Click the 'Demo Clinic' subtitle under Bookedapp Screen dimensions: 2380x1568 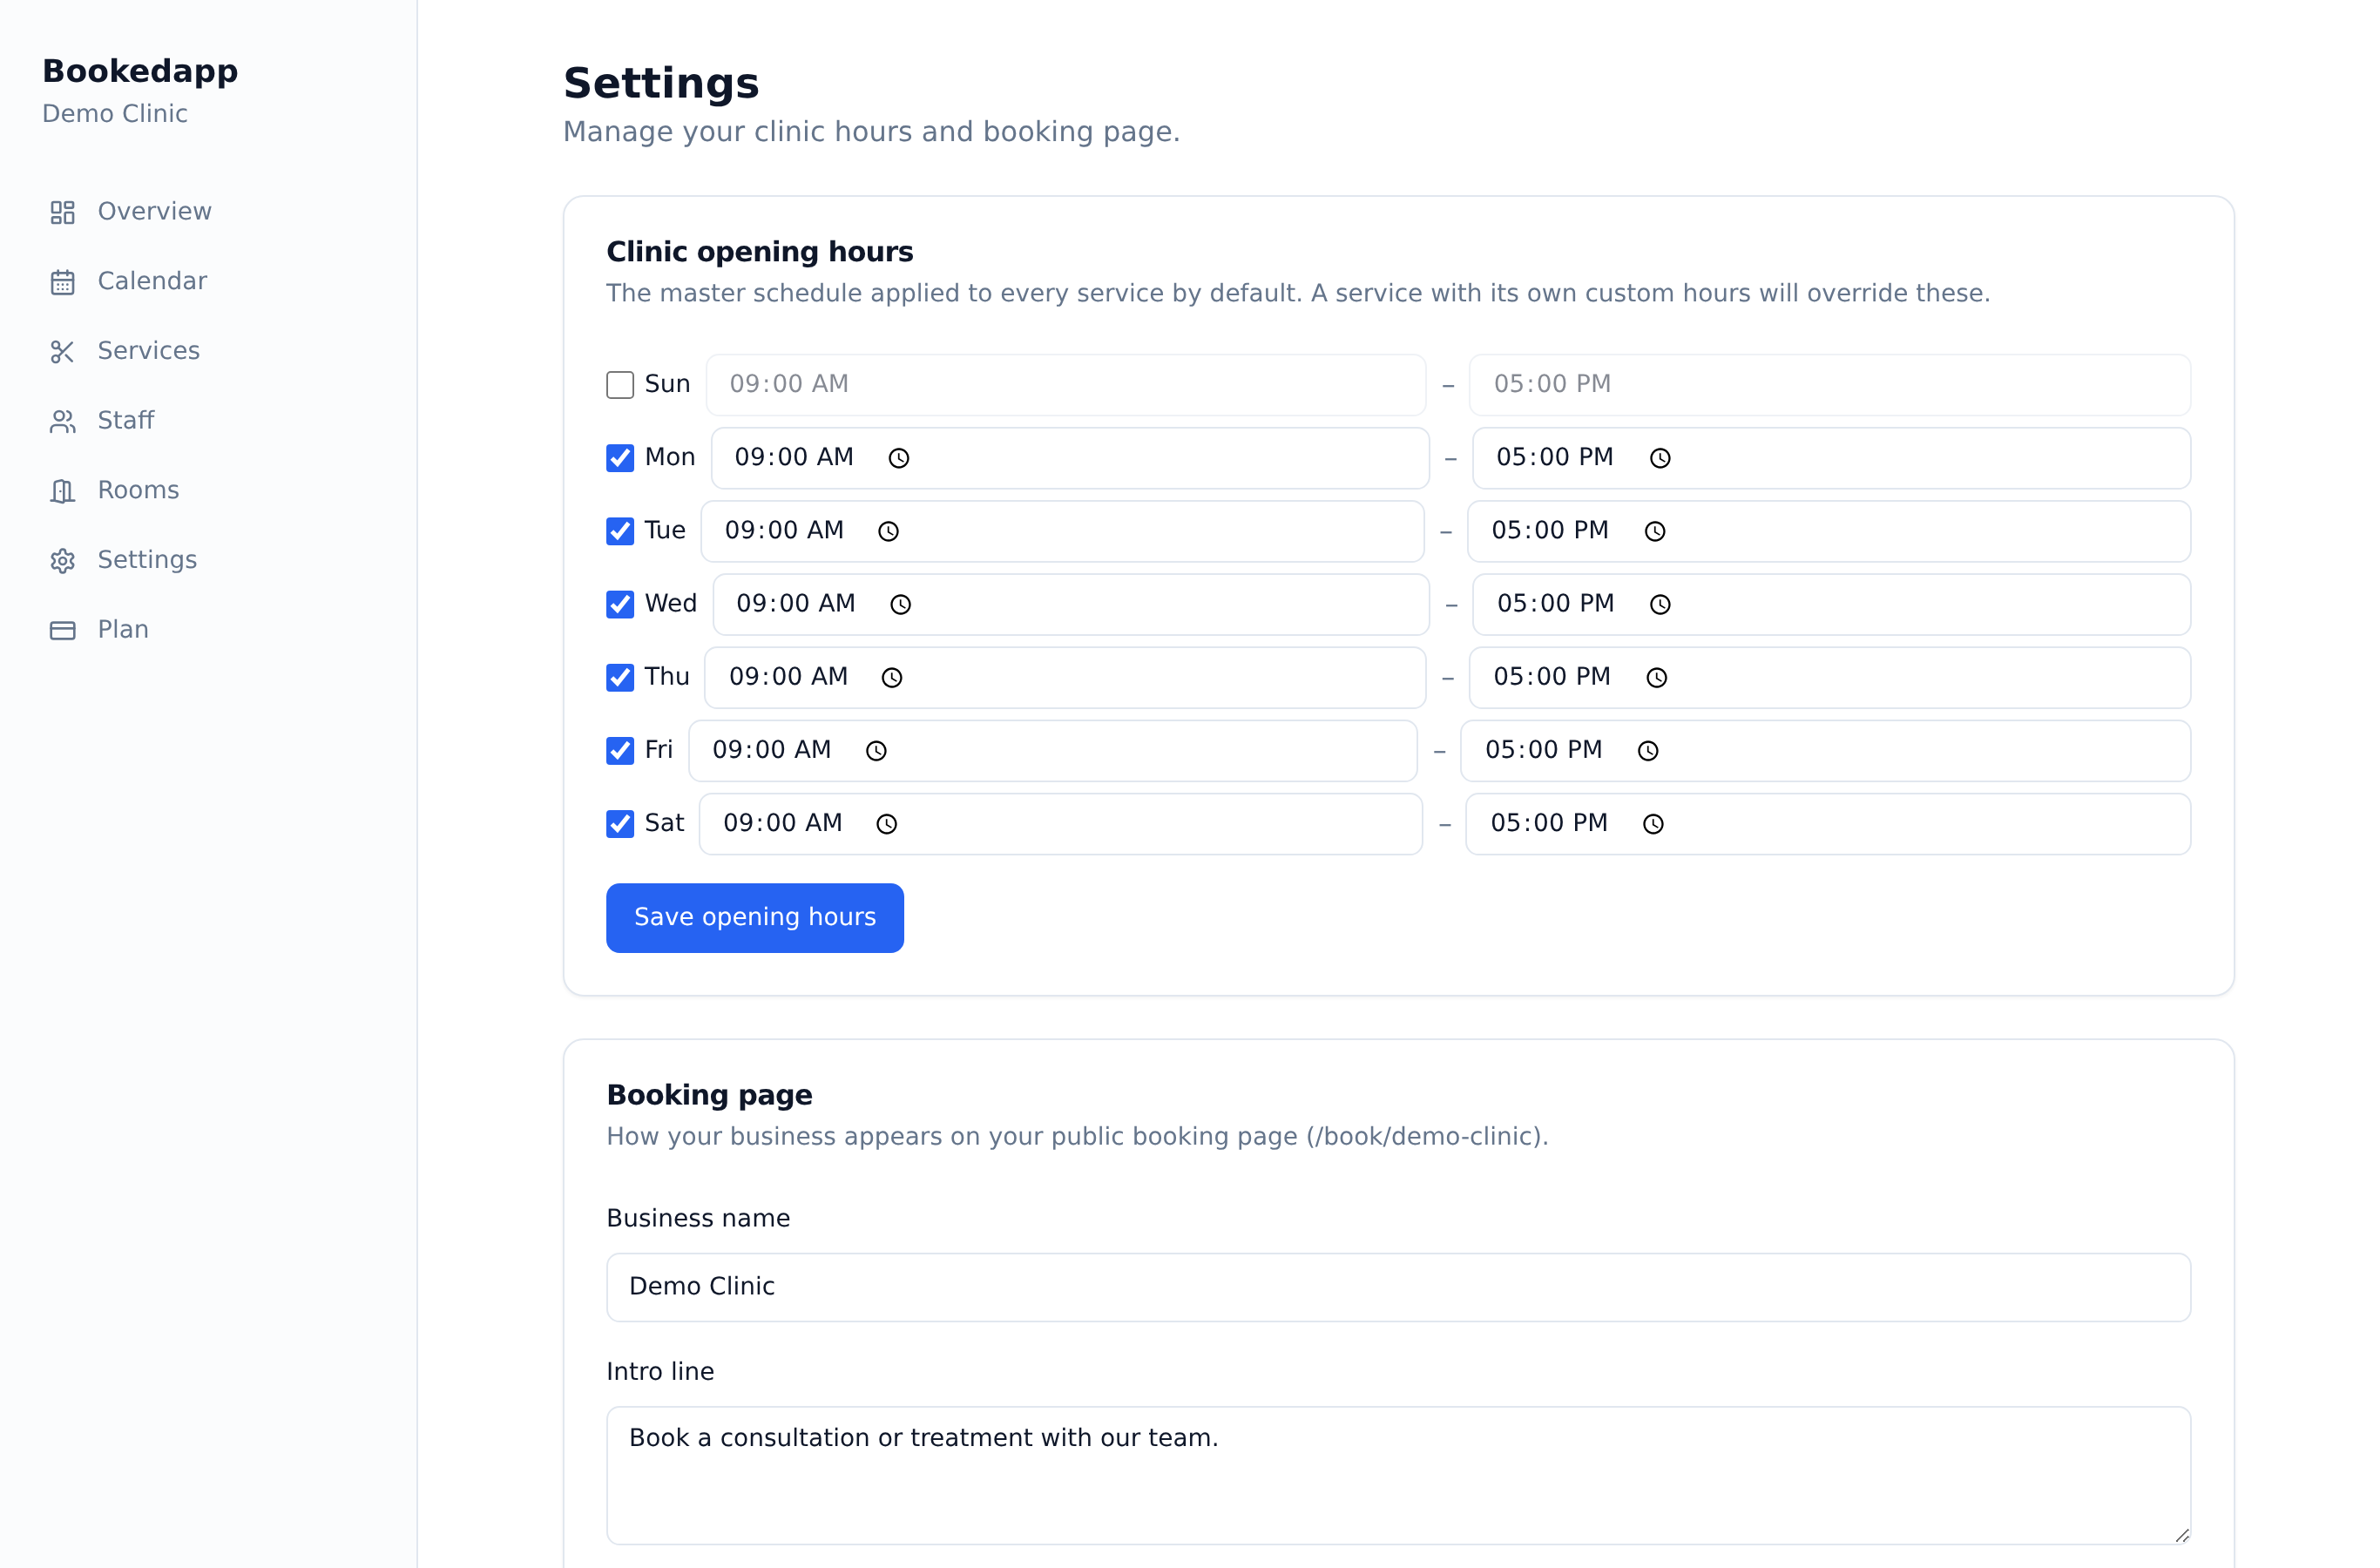pyautogui.click(x=115, y=114)
